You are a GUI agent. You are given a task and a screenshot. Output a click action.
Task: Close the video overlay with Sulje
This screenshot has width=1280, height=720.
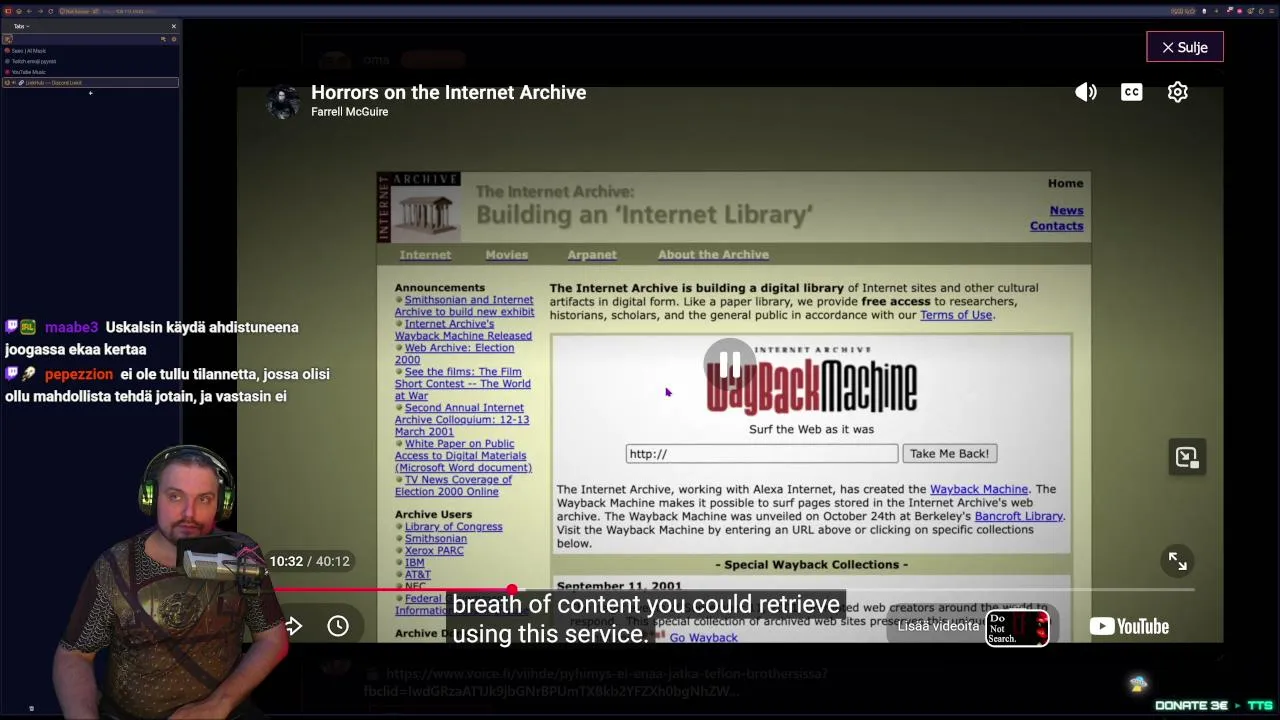[1185, 47]
